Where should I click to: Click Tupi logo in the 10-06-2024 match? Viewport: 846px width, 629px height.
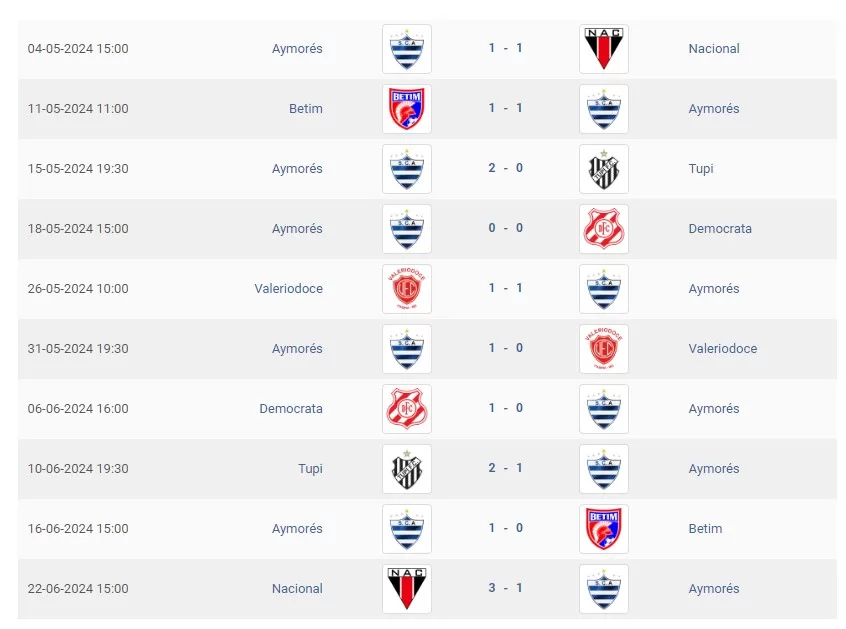click(407, 469)
